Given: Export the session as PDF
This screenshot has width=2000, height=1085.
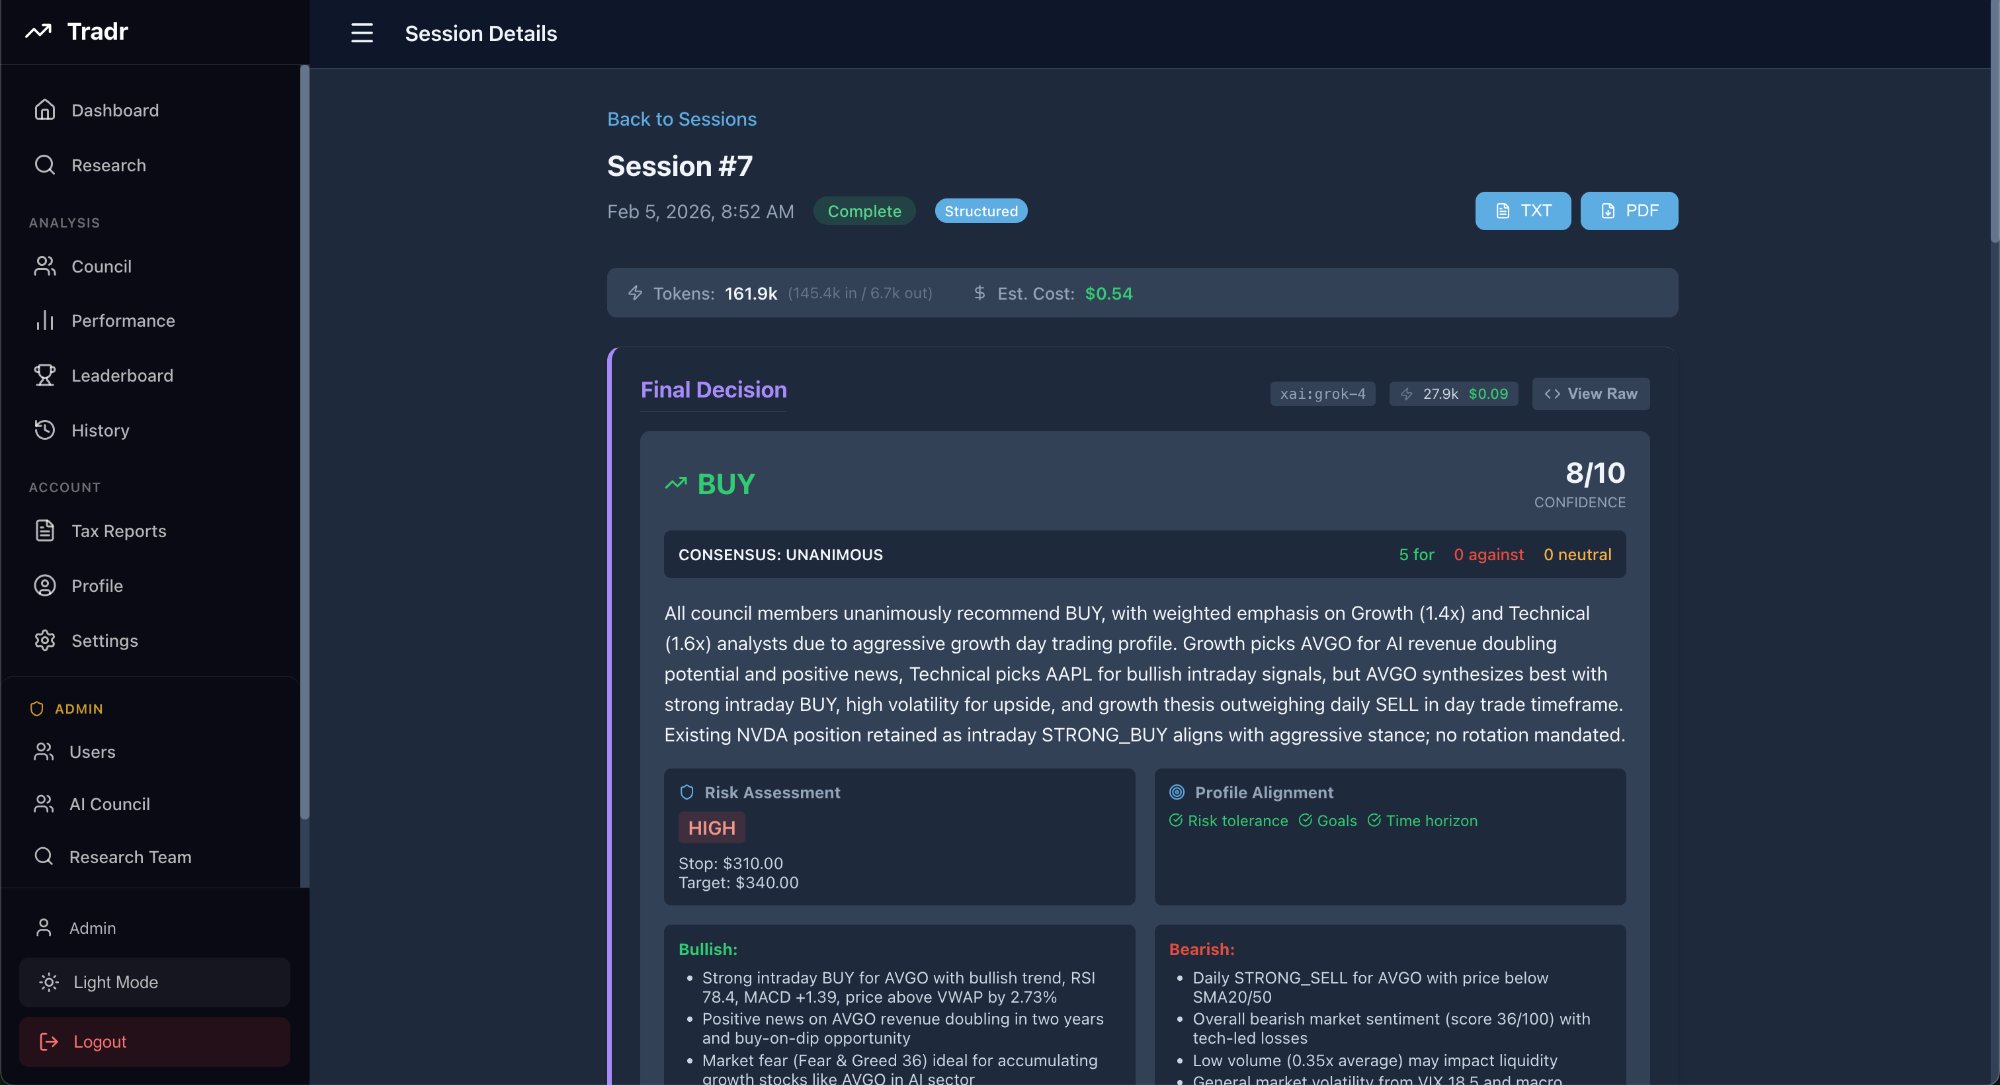Looking at the screenshot, I should pyautogui.click(x=1629, y=211).
